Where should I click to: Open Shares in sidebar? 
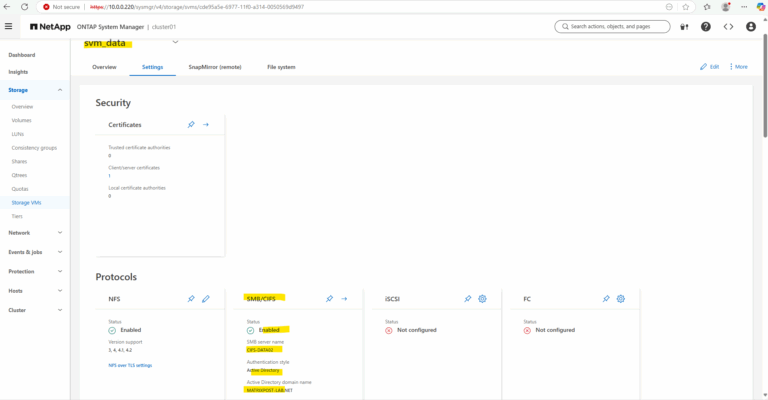(20, 162)
